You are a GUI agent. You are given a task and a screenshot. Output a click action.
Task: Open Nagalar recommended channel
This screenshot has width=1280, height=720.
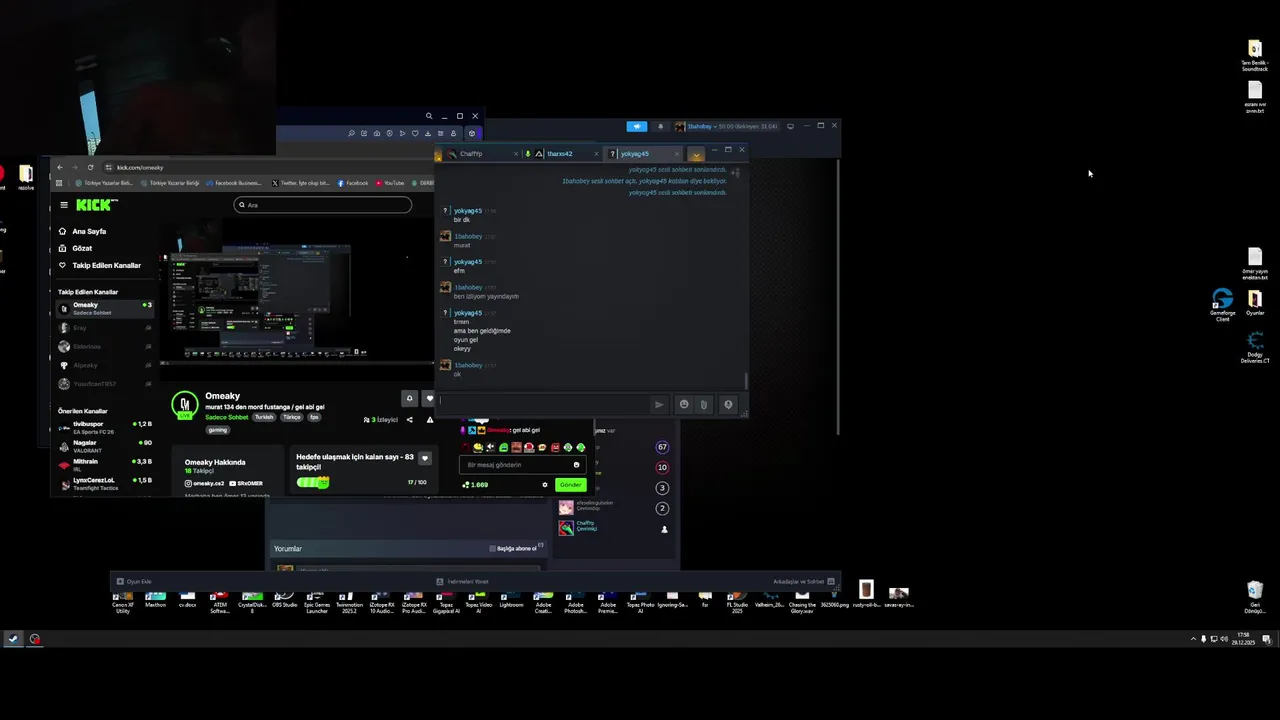click(x=105, y=445)
